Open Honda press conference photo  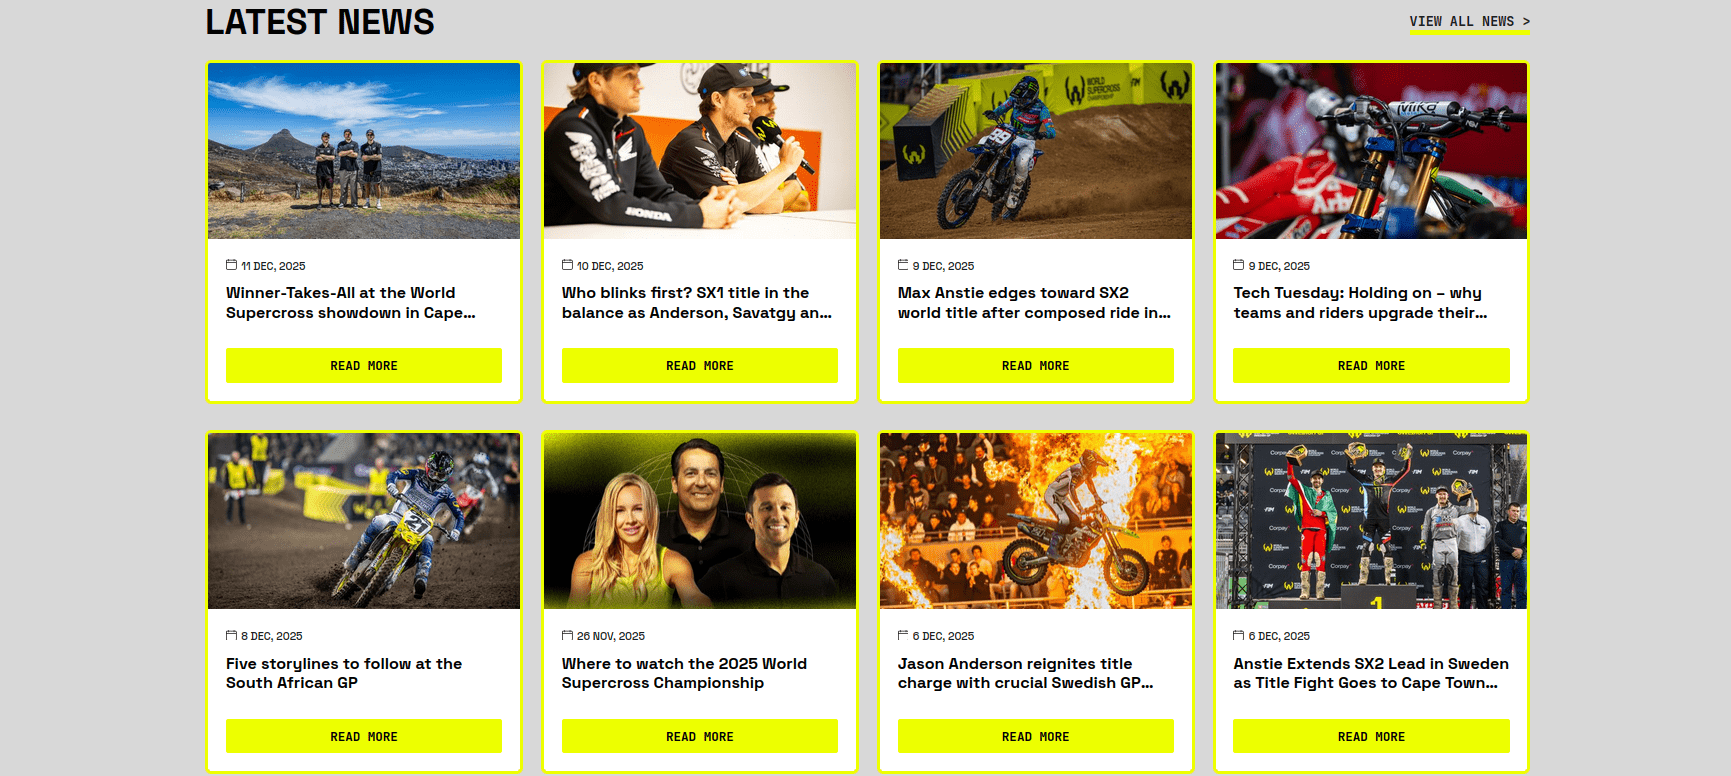[700, 151]
